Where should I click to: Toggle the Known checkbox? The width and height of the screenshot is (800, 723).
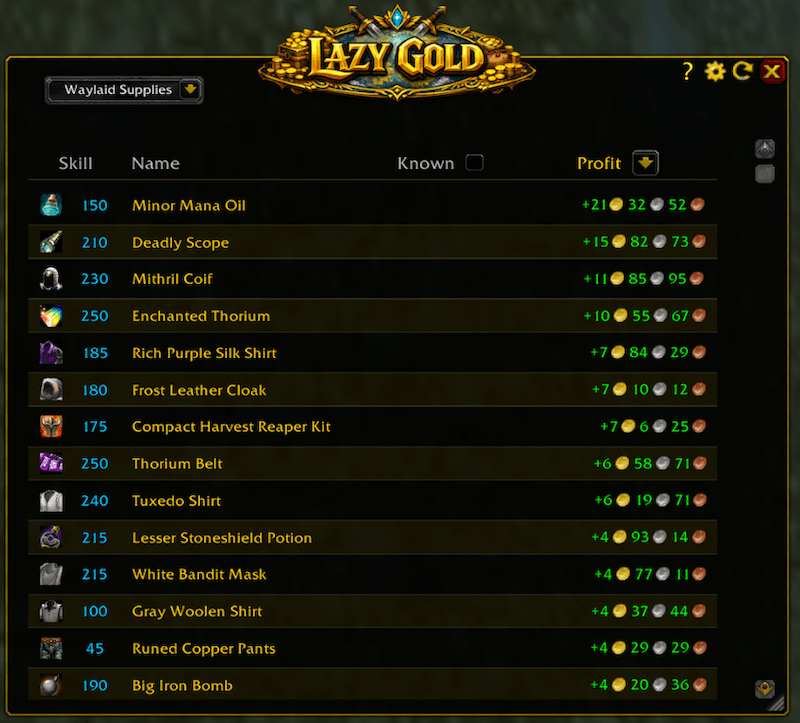(474, 163)
